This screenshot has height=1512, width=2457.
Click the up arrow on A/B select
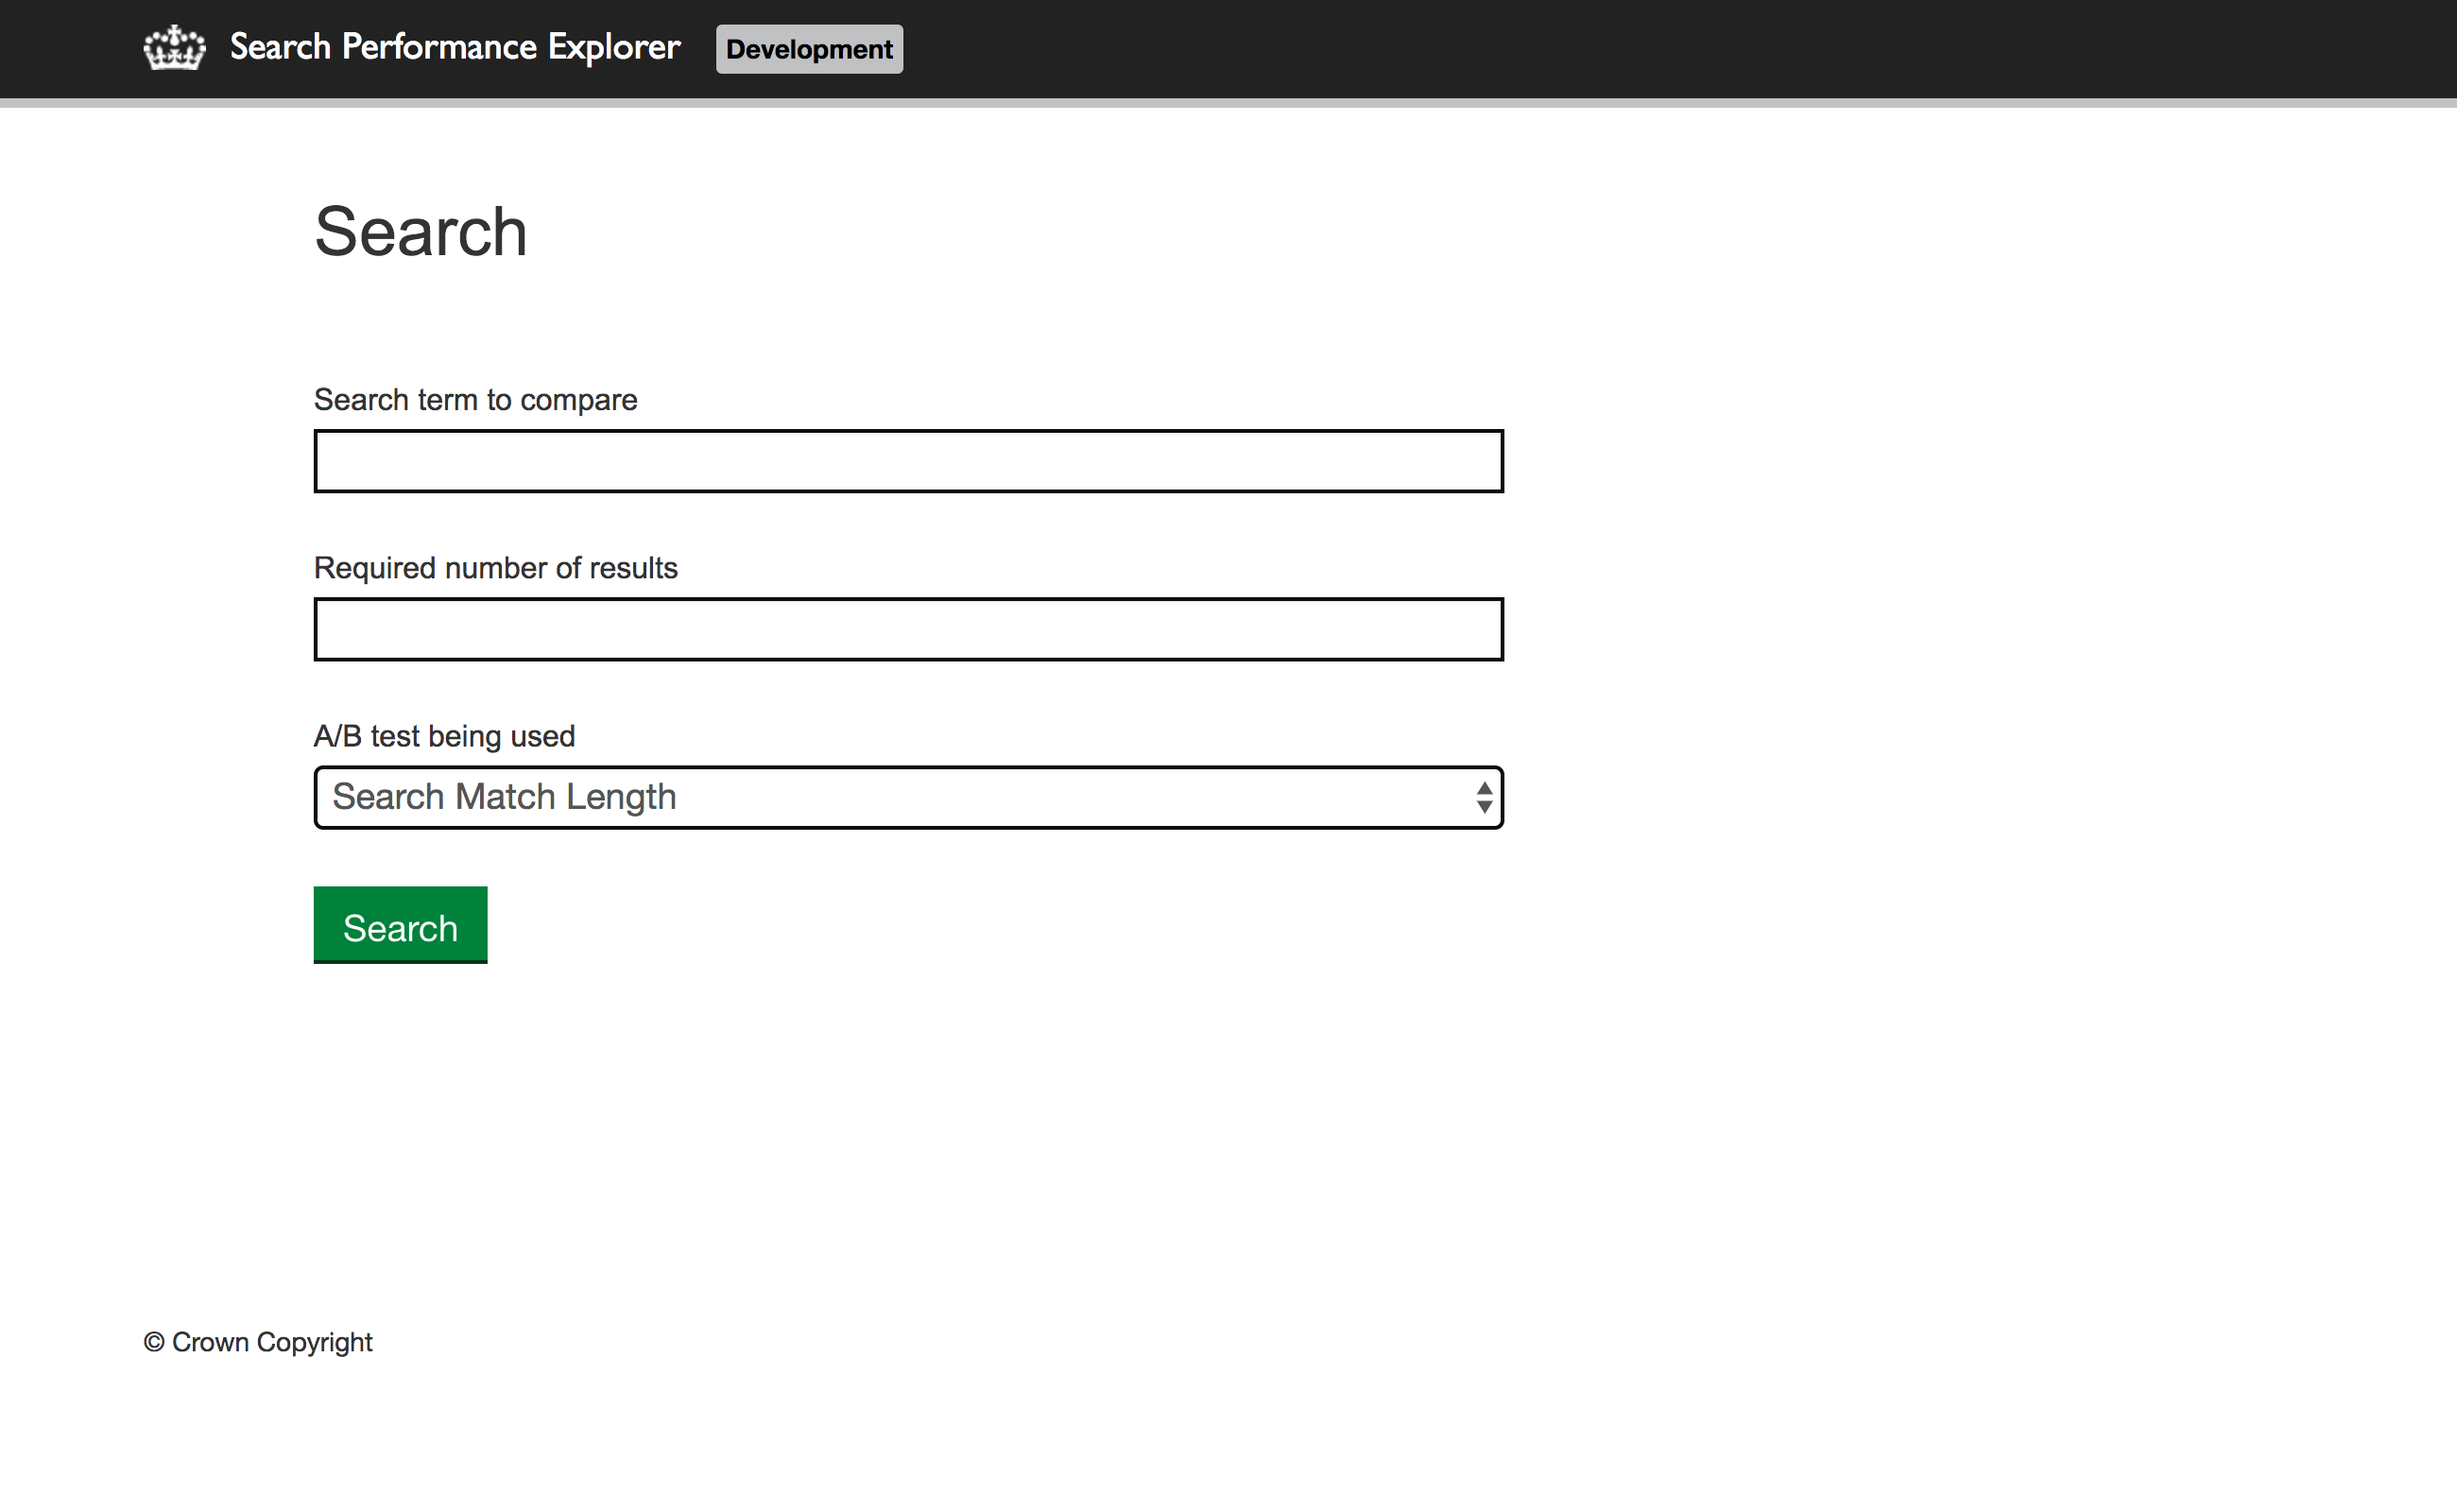point(1484,789)
